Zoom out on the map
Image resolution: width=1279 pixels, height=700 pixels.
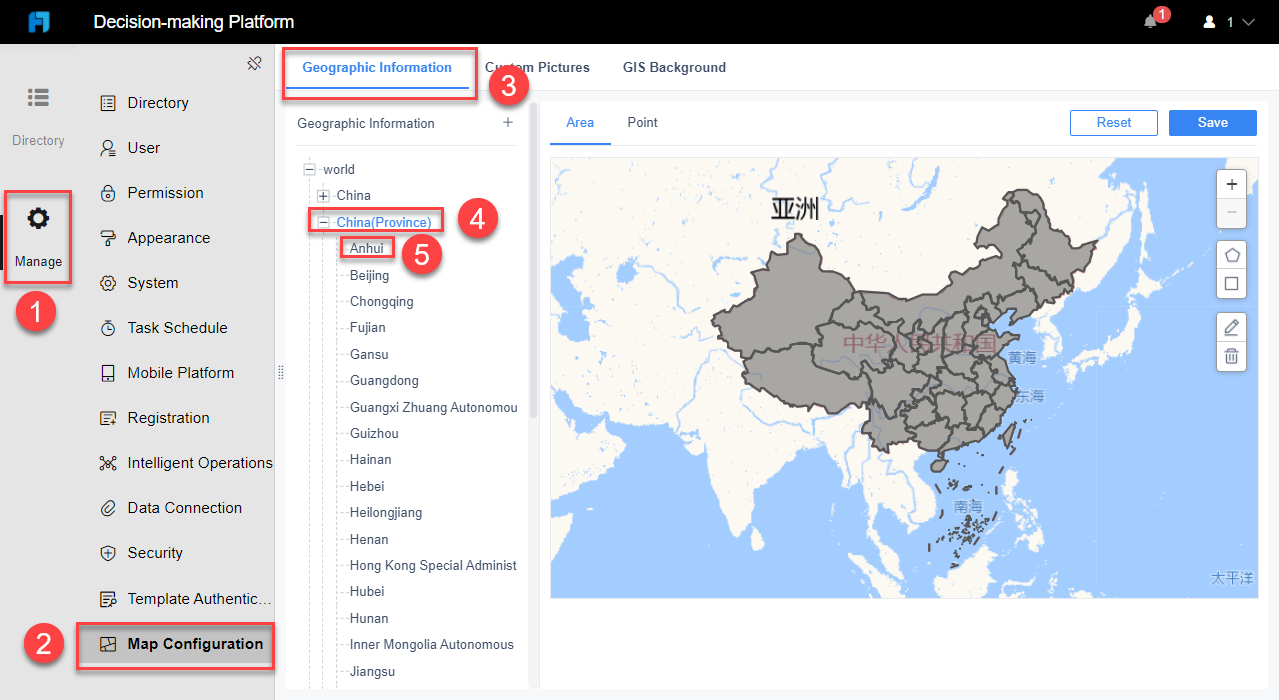(x=1231, y=213)
